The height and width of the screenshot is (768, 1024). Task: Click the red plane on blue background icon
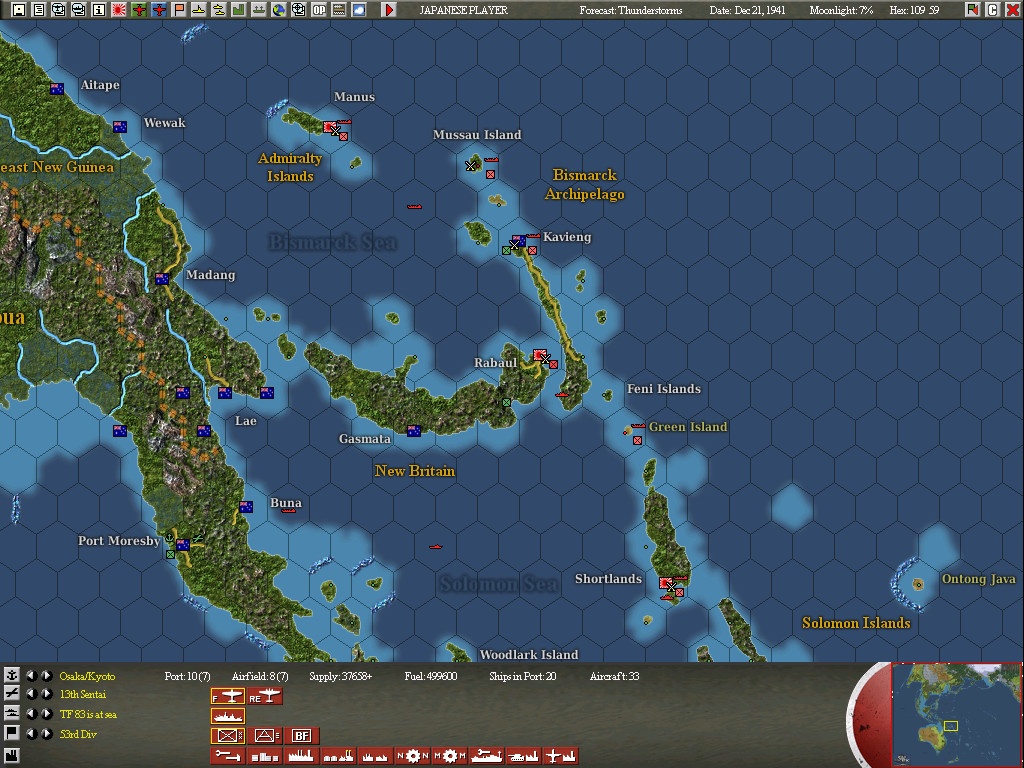[x=159, y=10]
